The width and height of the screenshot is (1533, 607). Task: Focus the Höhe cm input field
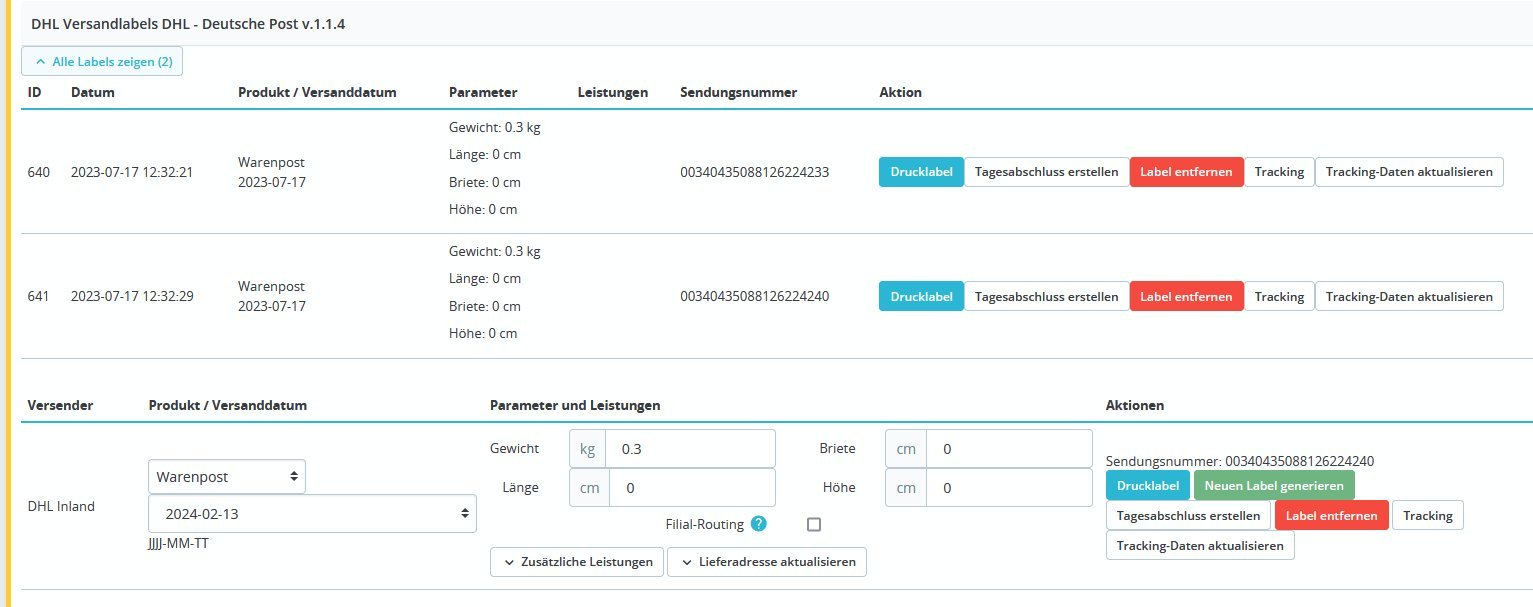click(x=1009, y=488)
